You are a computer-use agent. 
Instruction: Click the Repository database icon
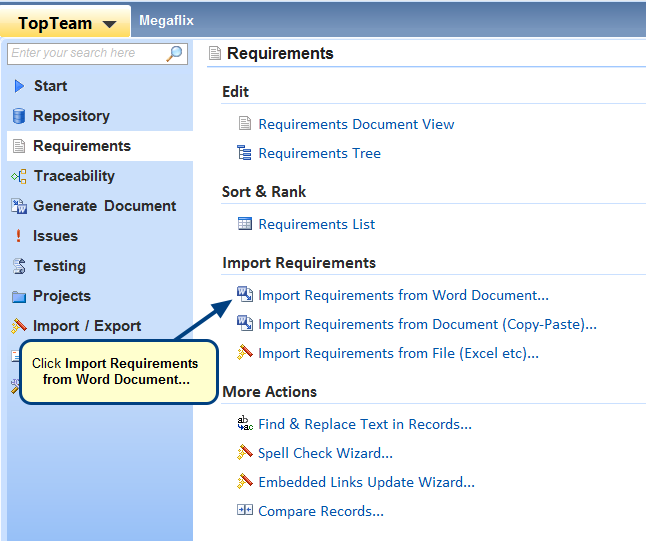tap(18, 116)
